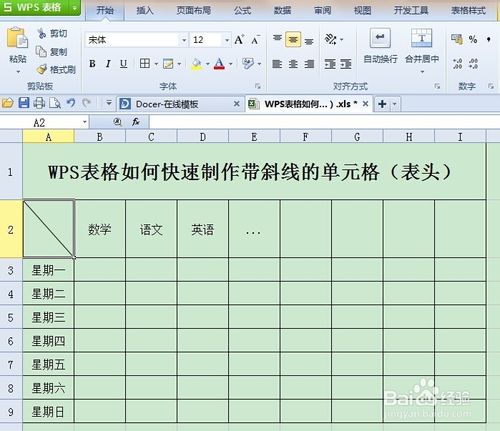
Task: Increase indent icon
Action: click(346, 64)
